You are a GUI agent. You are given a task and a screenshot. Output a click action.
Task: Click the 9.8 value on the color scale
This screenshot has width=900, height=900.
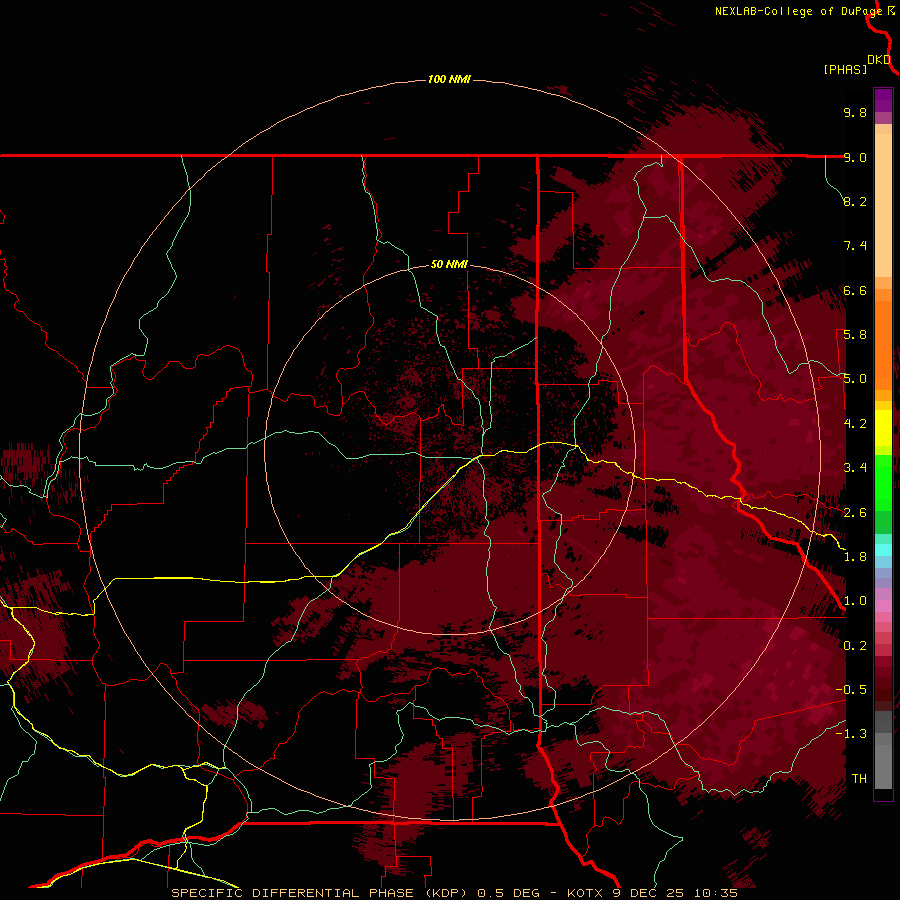855,112
